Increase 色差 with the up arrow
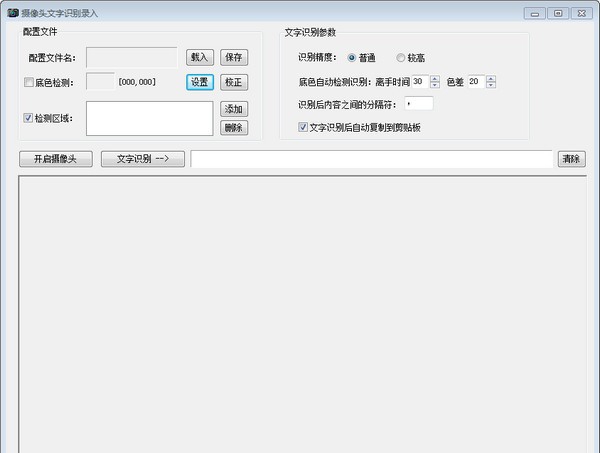 pyautogui.click(x=491, y=78)
